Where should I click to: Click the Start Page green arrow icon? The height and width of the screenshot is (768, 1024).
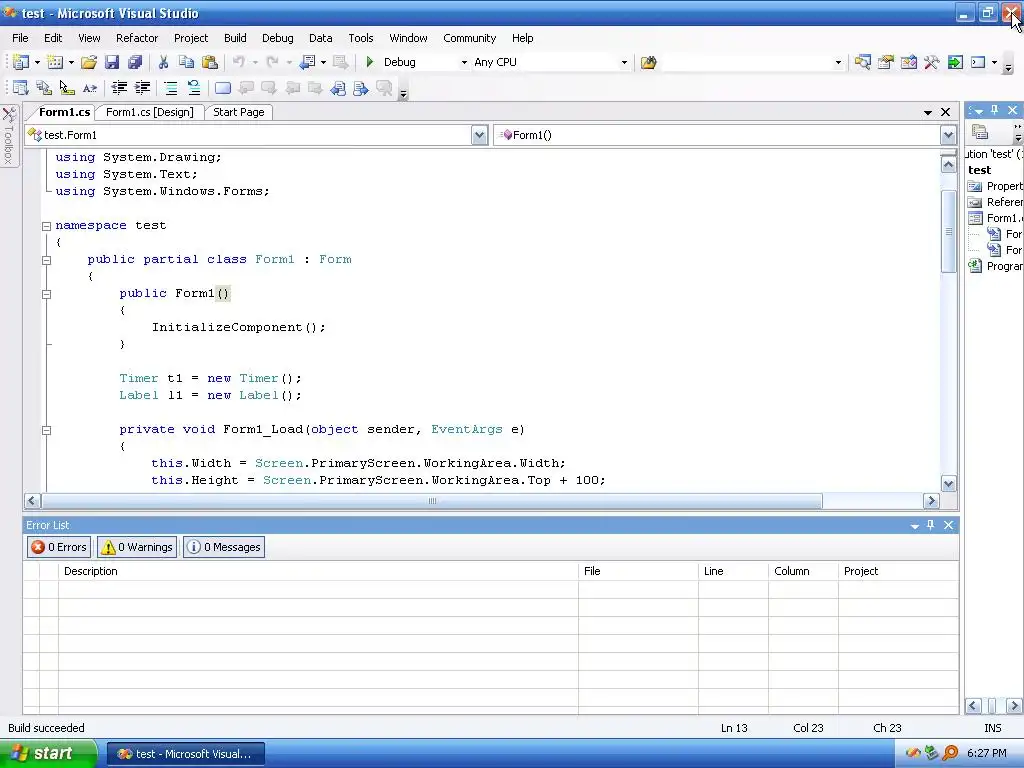point(955,62)
